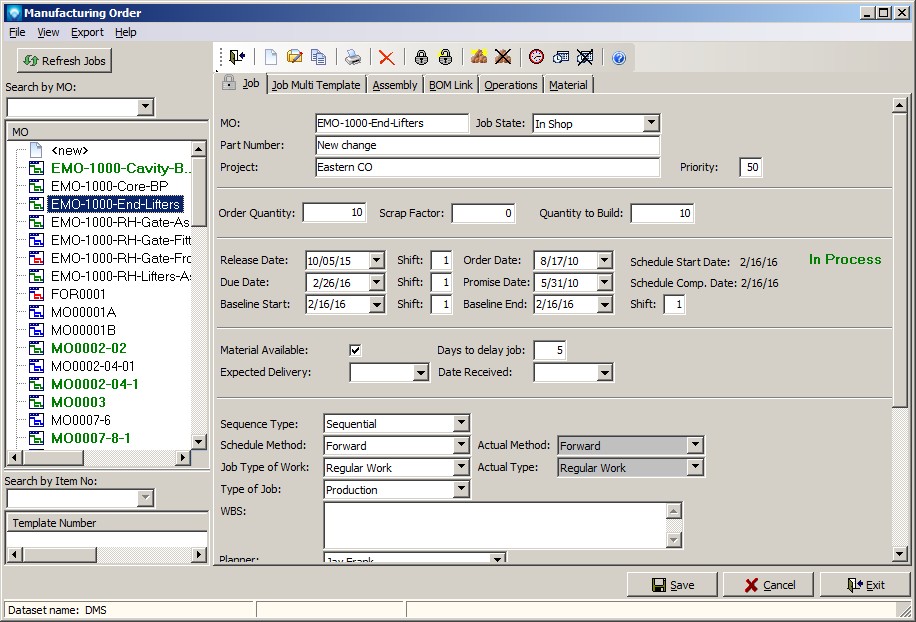The image size is (916, 622).
Task: Click the MO list horizontal scrollbar right arrow
Action: [x=183, y=457]
